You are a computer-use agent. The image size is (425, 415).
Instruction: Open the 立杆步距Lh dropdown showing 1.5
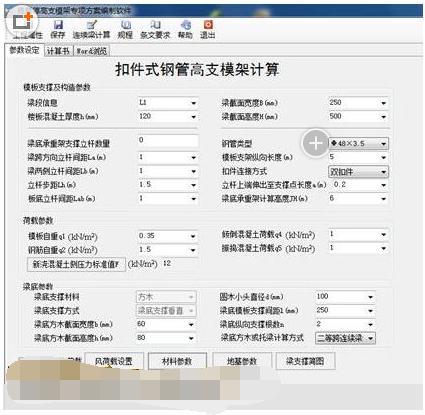[168, 185]
